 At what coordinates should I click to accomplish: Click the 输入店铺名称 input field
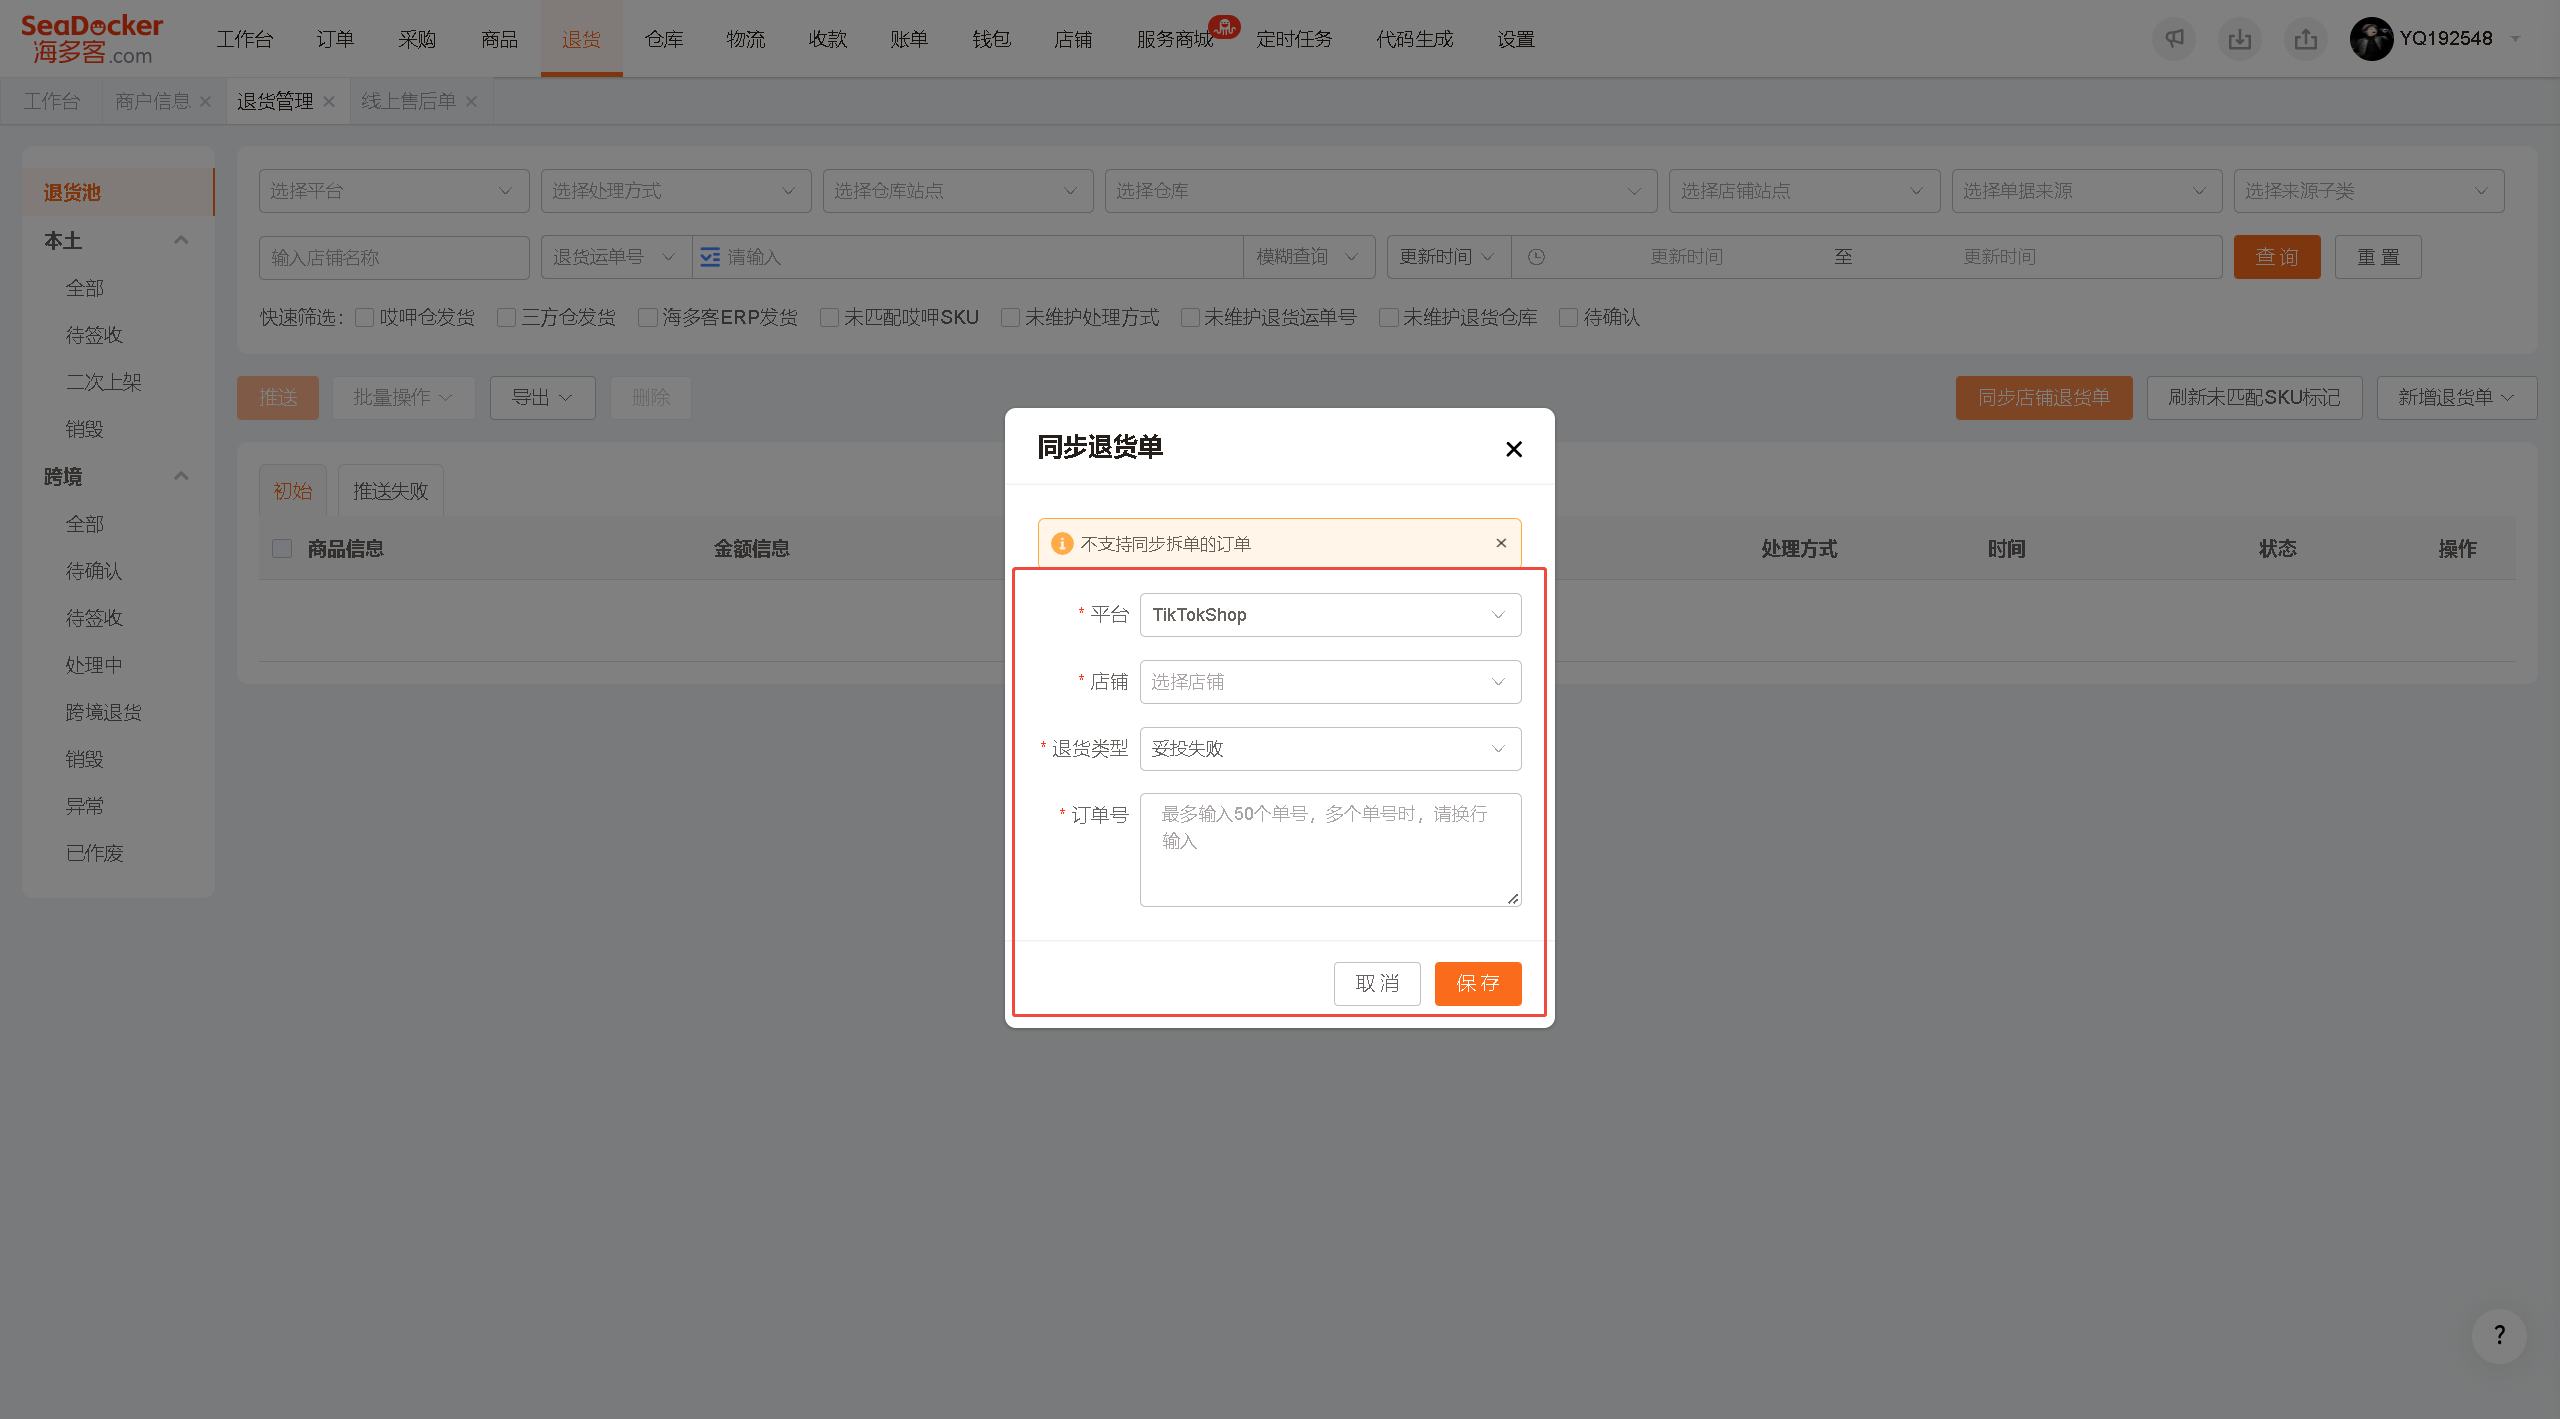[394, 257]
